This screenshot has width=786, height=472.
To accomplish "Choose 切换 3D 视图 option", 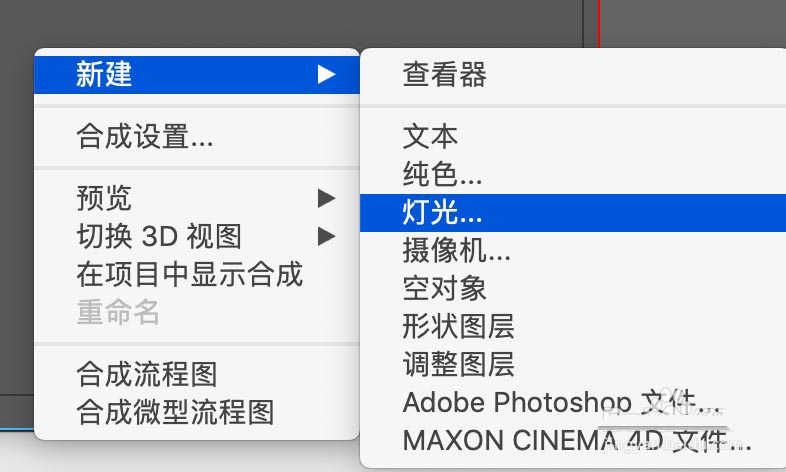I will 196,236.
